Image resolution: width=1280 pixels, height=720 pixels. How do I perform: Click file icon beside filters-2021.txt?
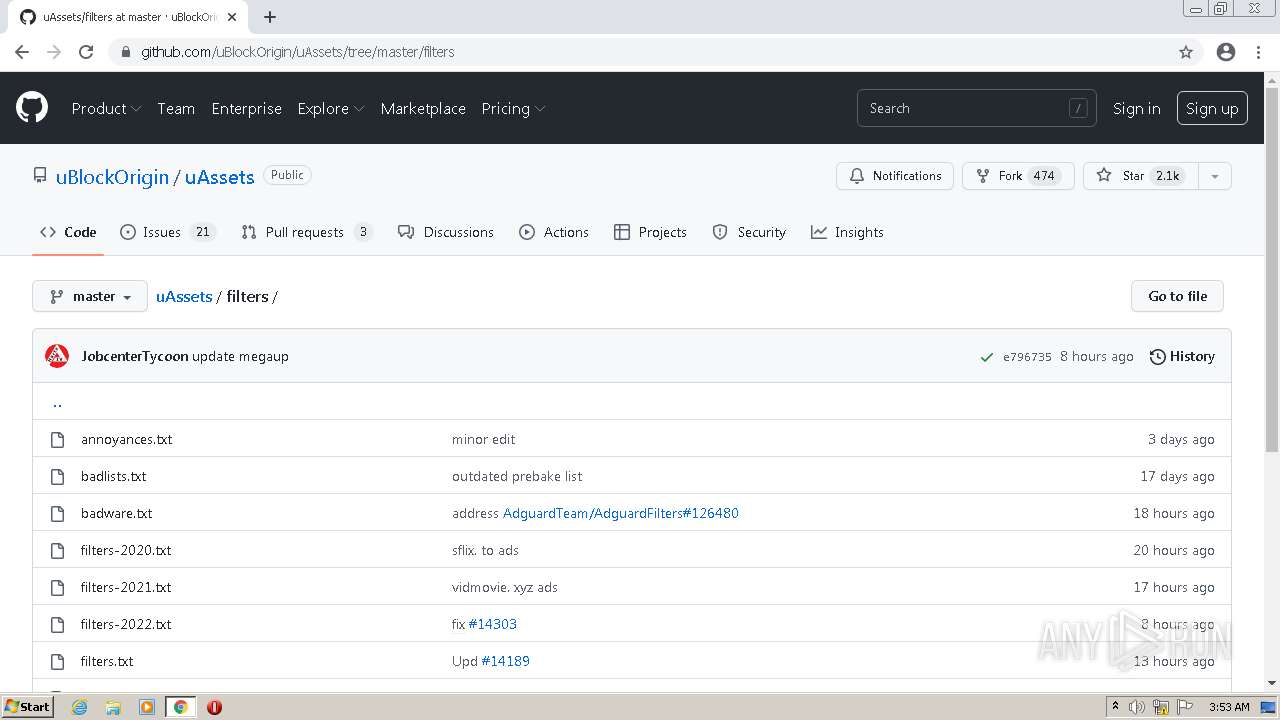pos(57,587)
